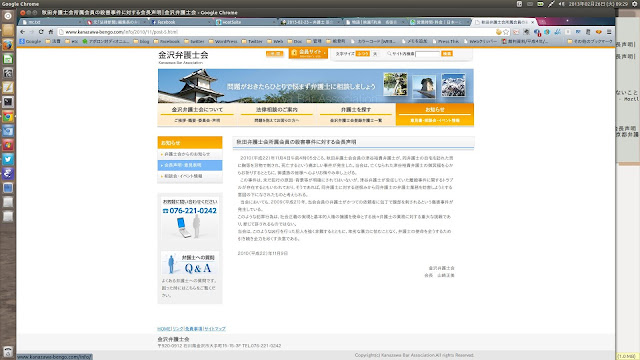Open the Doc bookmark folder
This screenshot has width=640, height=360.
point(295,41)
